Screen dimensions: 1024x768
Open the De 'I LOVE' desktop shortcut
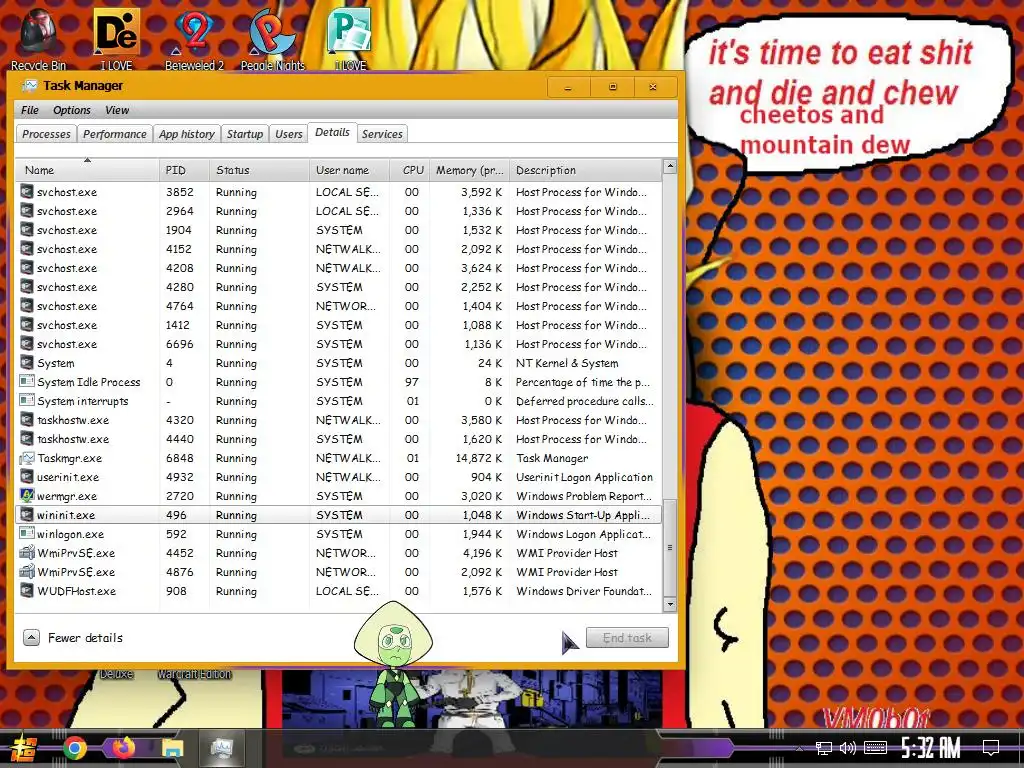click(x=116, y=38)
